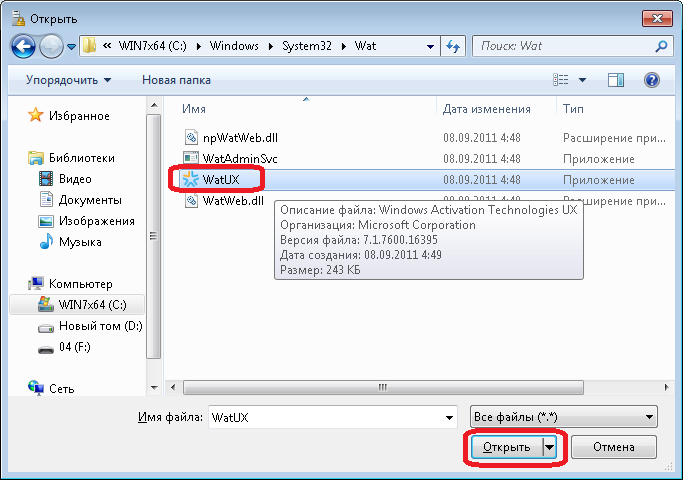The height and width of the screenshot is (480, 683).
Task: Click the Сеть network globe icon
Action: tap(36, 387)
